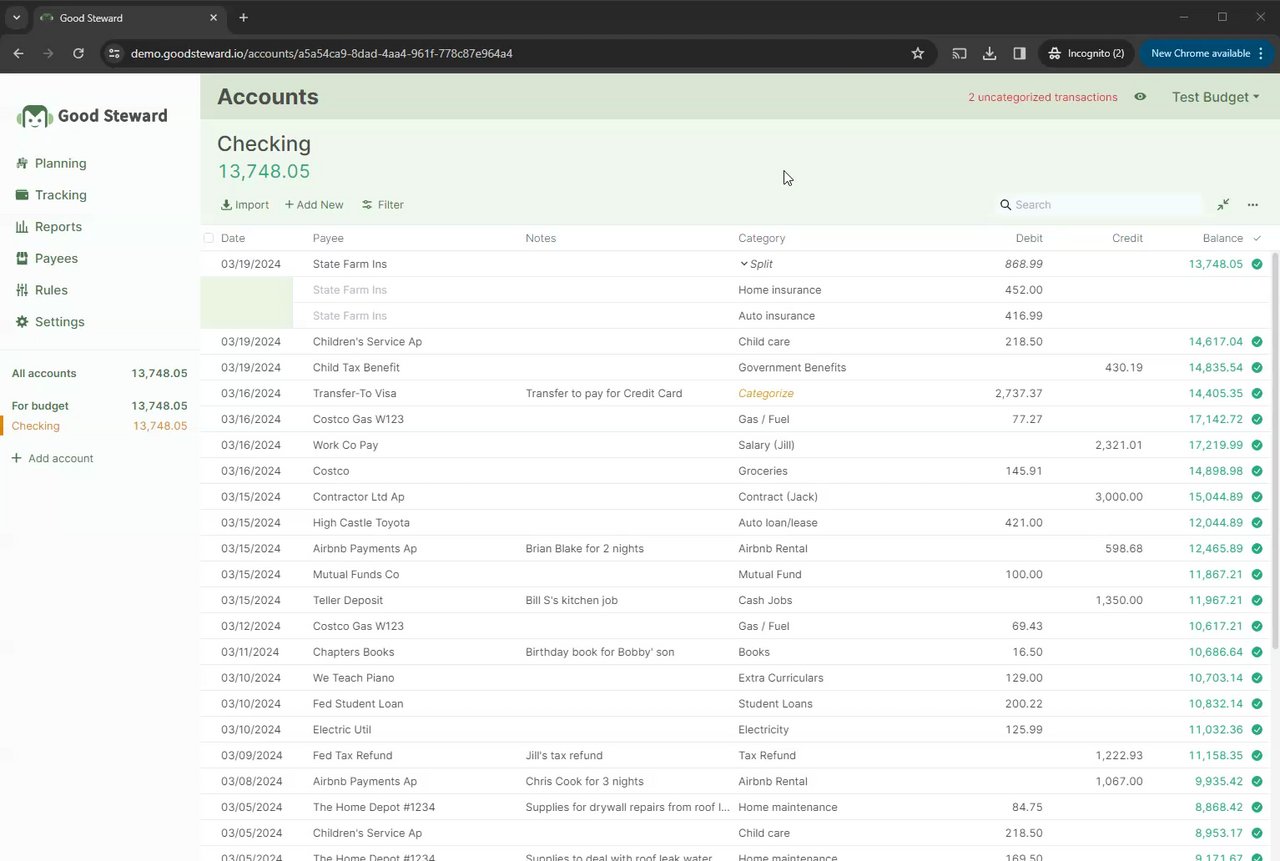Click the collapse rows arrows icon
This screenshot has height=861, width=1280.
coord(1223,205)
